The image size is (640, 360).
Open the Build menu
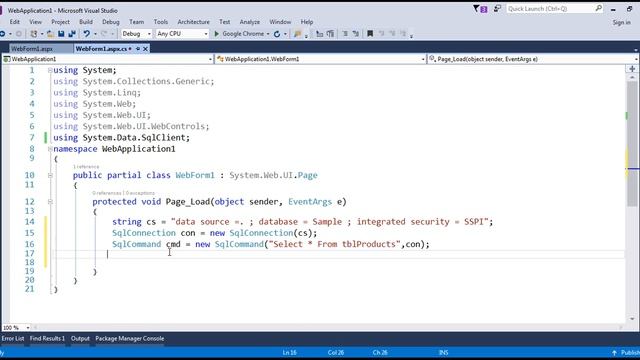point(86,22)
